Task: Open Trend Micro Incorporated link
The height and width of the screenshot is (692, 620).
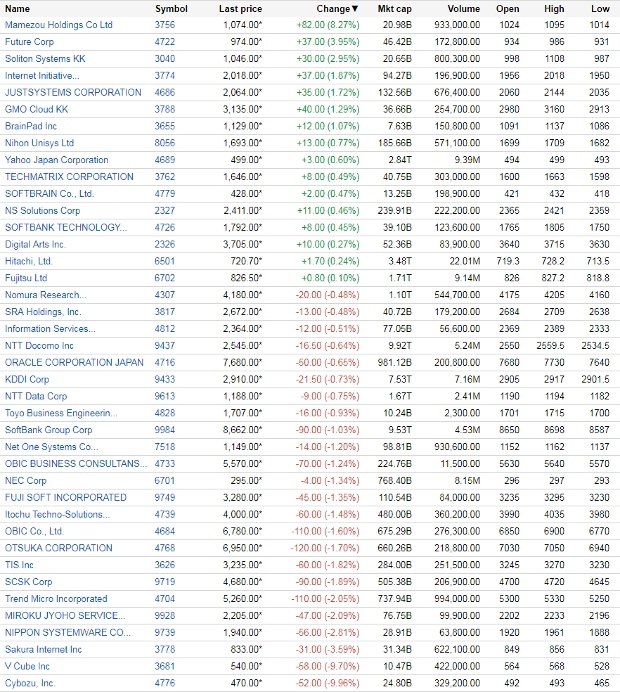Action: coord(56,599)
